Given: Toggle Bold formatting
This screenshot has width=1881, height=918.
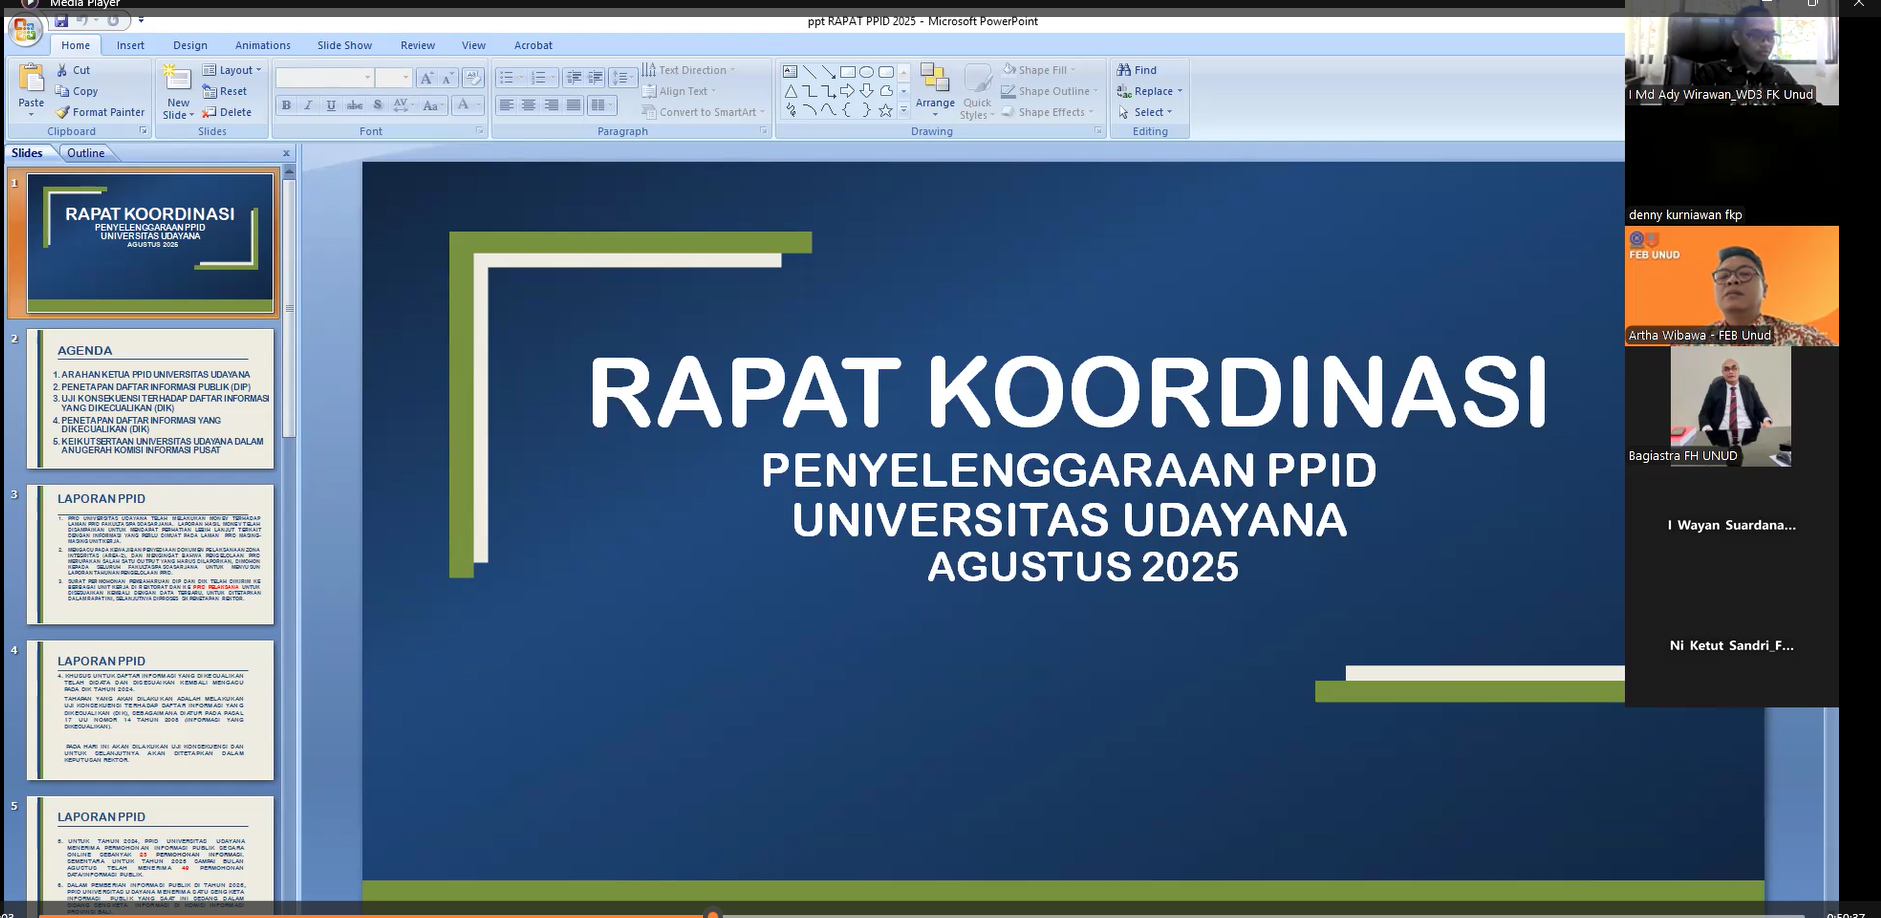Looking at the screenshot, I should click(x=287, y=105).
